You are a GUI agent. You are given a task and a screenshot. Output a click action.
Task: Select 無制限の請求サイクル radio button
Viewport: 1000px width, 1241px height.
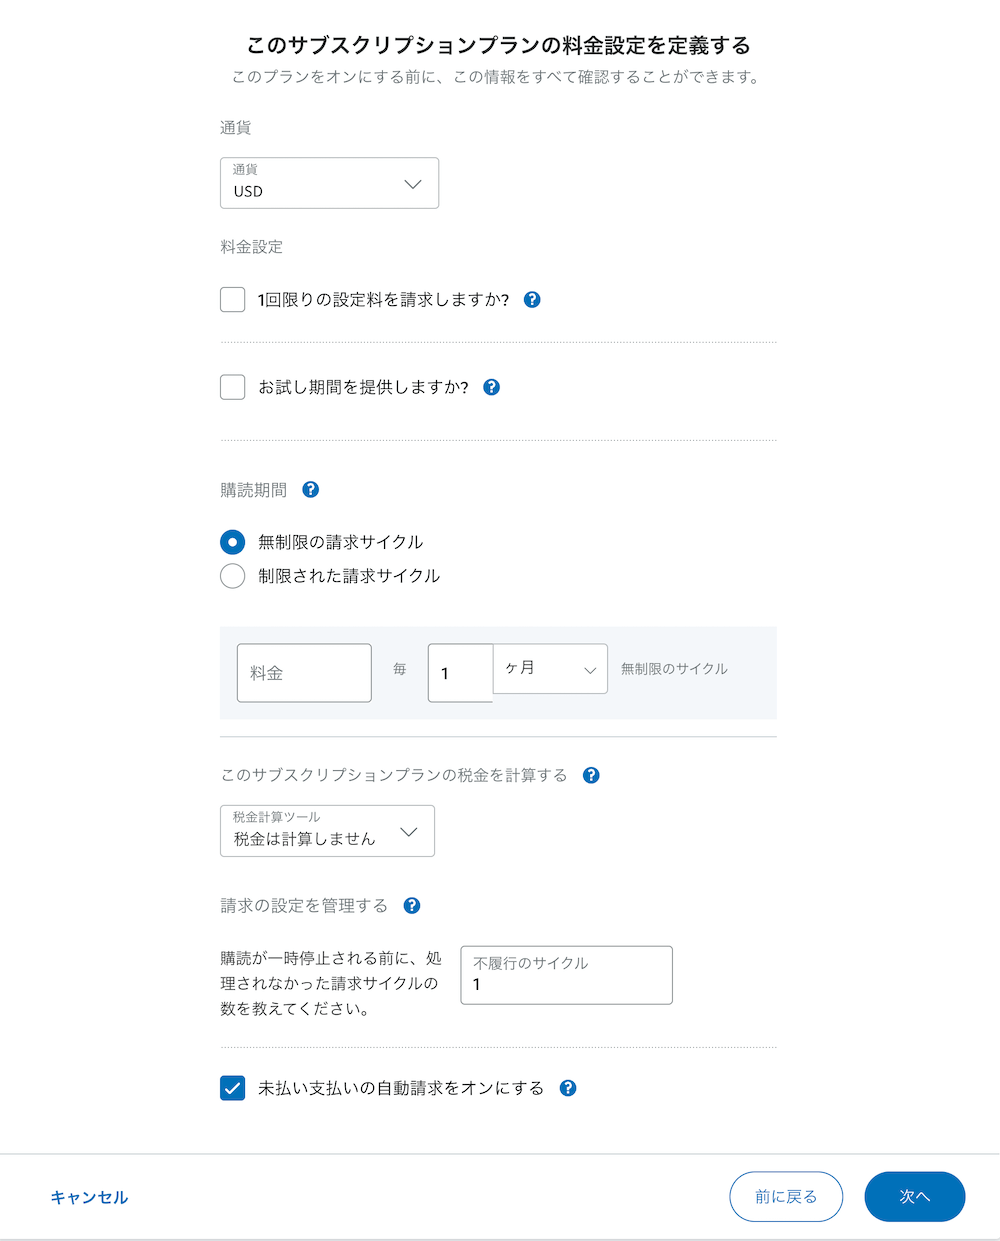click(232, 542)
